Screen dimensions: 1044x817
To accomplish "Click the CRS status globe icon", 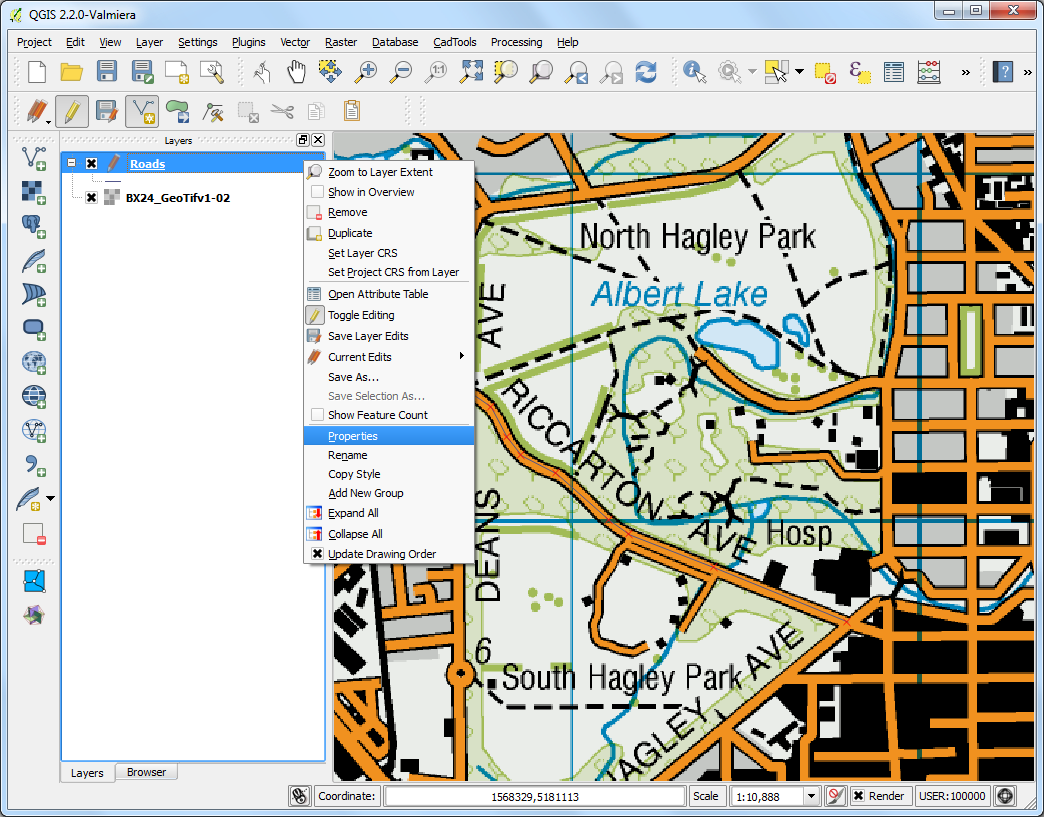I will click(x=1005, y=796).
